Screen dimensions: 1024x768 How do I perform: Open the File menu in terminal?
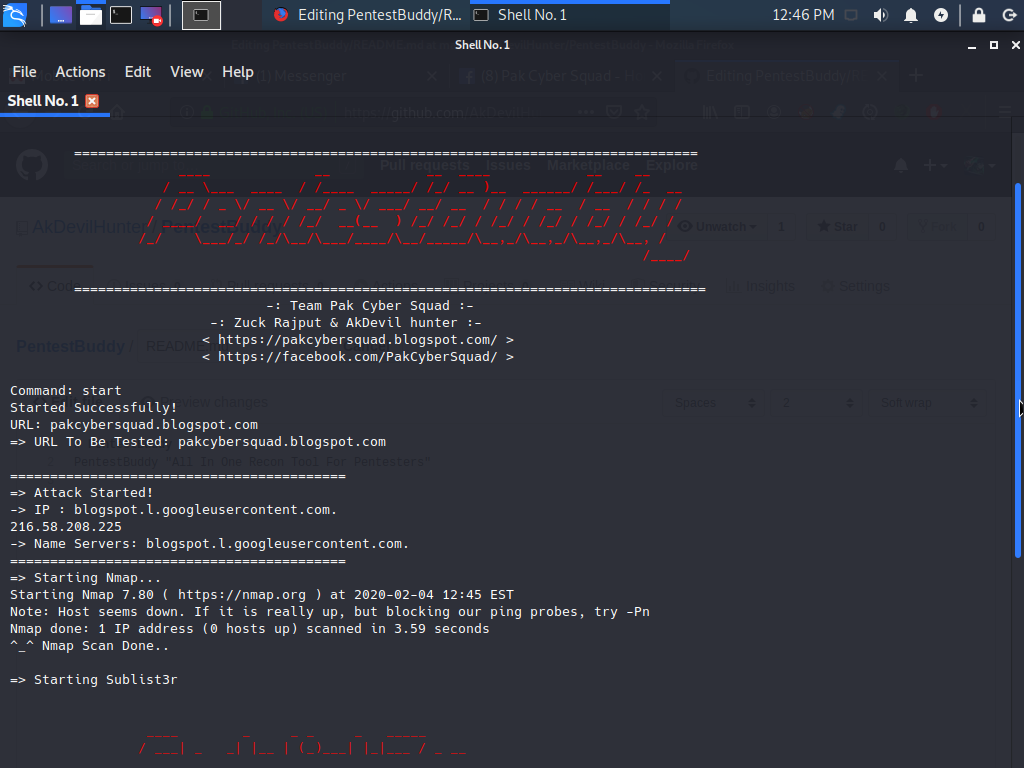pyautogui.click(x=24, y=72)
